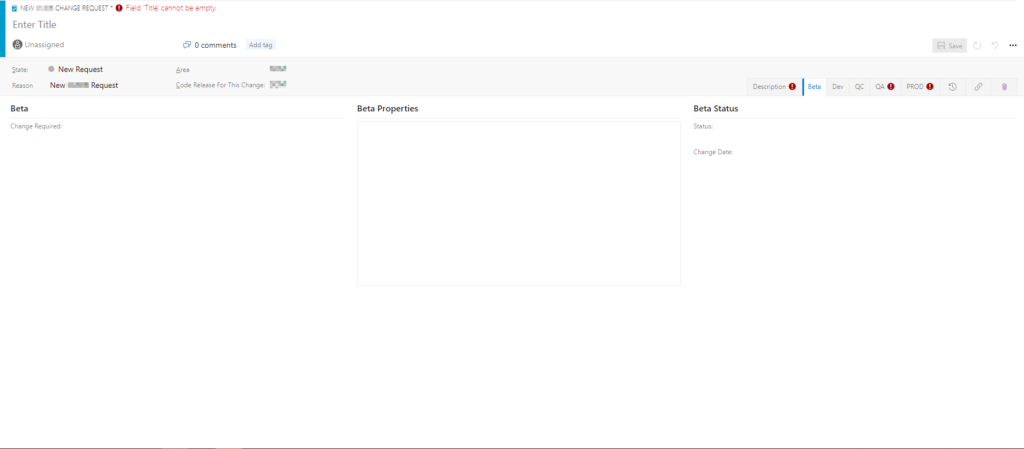Click the change request type icon

(14, 7)
